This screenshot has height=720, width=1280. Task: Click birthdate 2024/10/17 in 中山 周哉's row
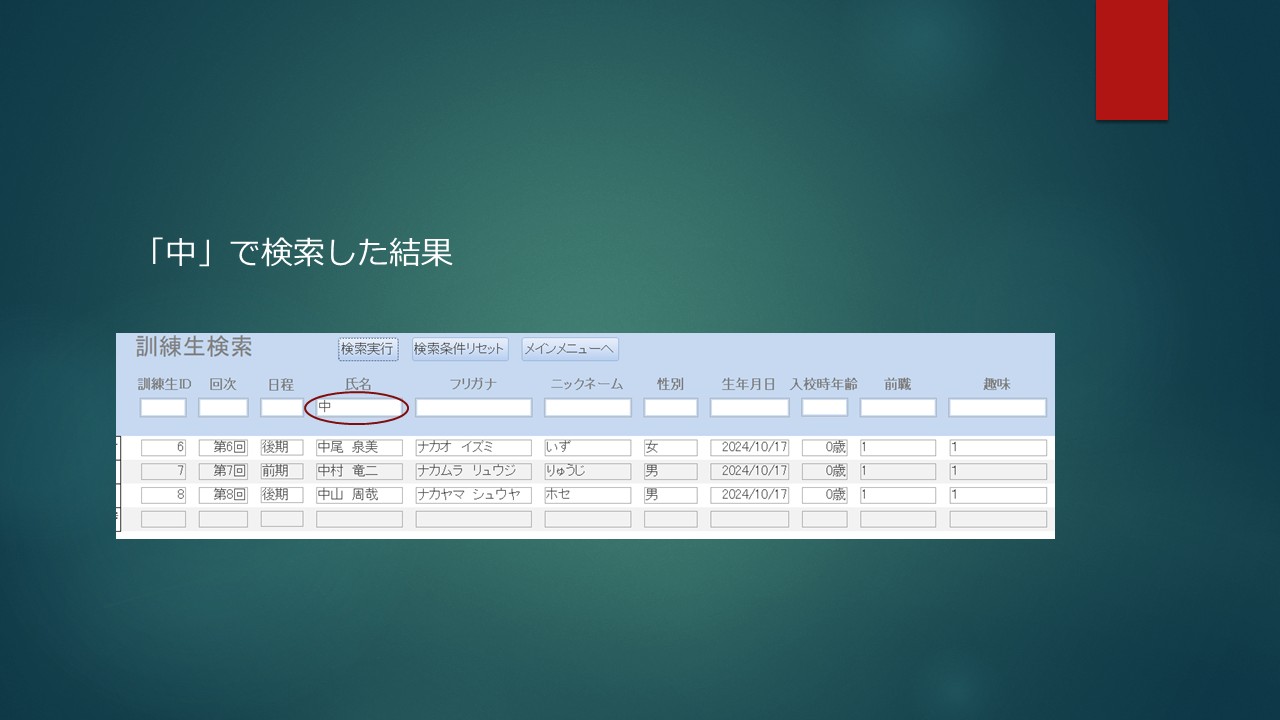click(x=750, y=495)
